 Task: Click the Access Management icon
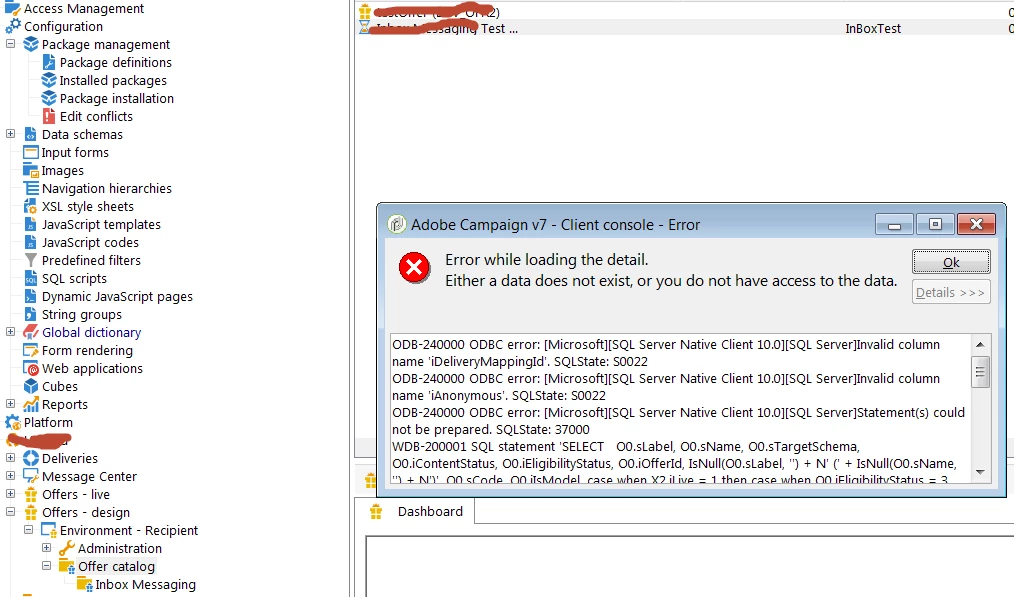pyautogui.click(x=12, y=8)
